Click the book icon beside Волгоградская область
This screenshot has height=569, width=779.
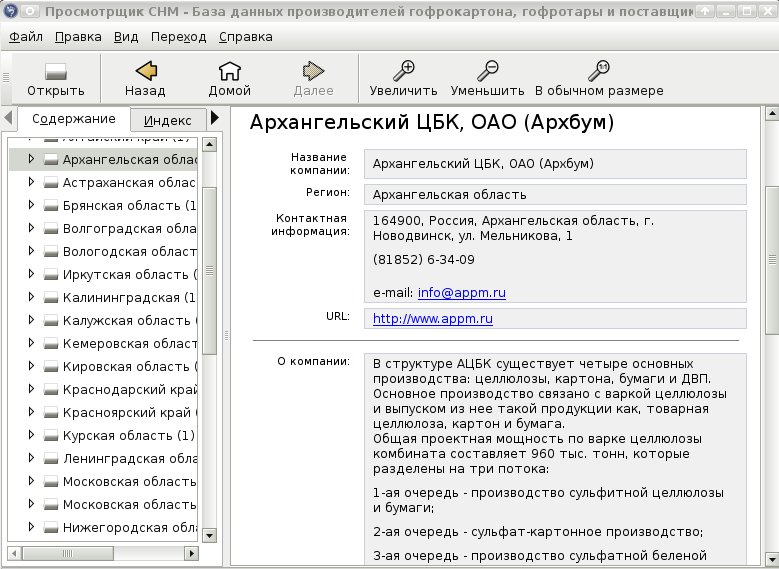50,228
